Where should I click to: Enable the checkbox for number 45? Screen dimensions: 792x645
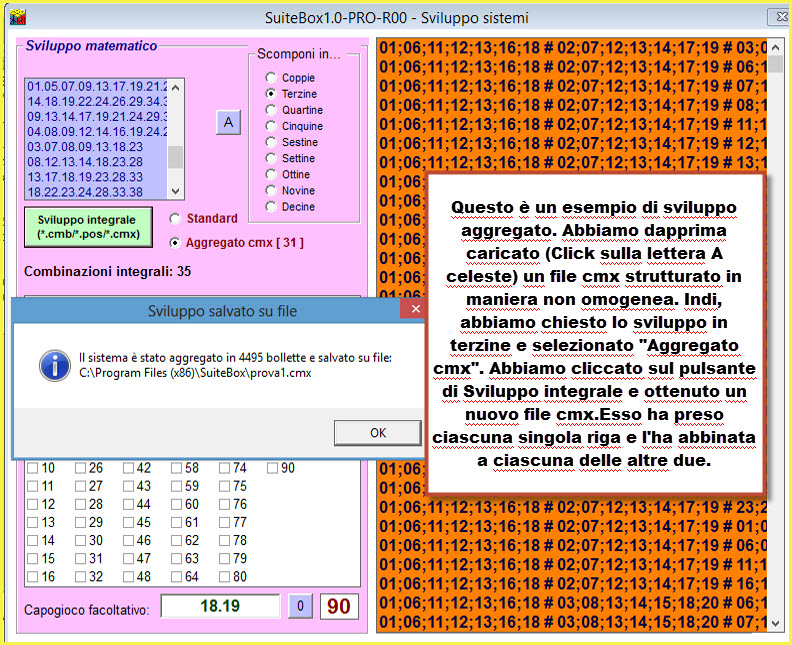(x=130, y=522)
